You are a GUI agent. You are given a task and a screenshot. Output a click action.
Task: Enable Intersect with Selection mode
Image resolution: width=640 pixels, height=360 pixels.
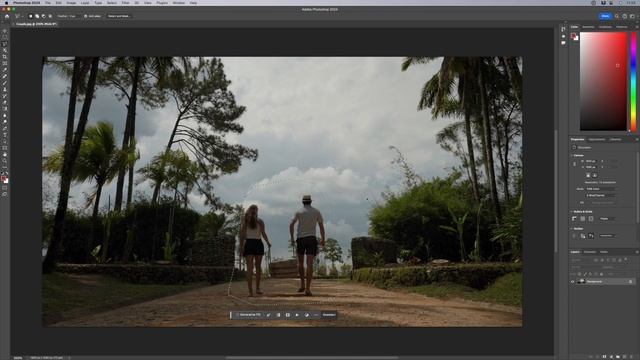[50, 16]
